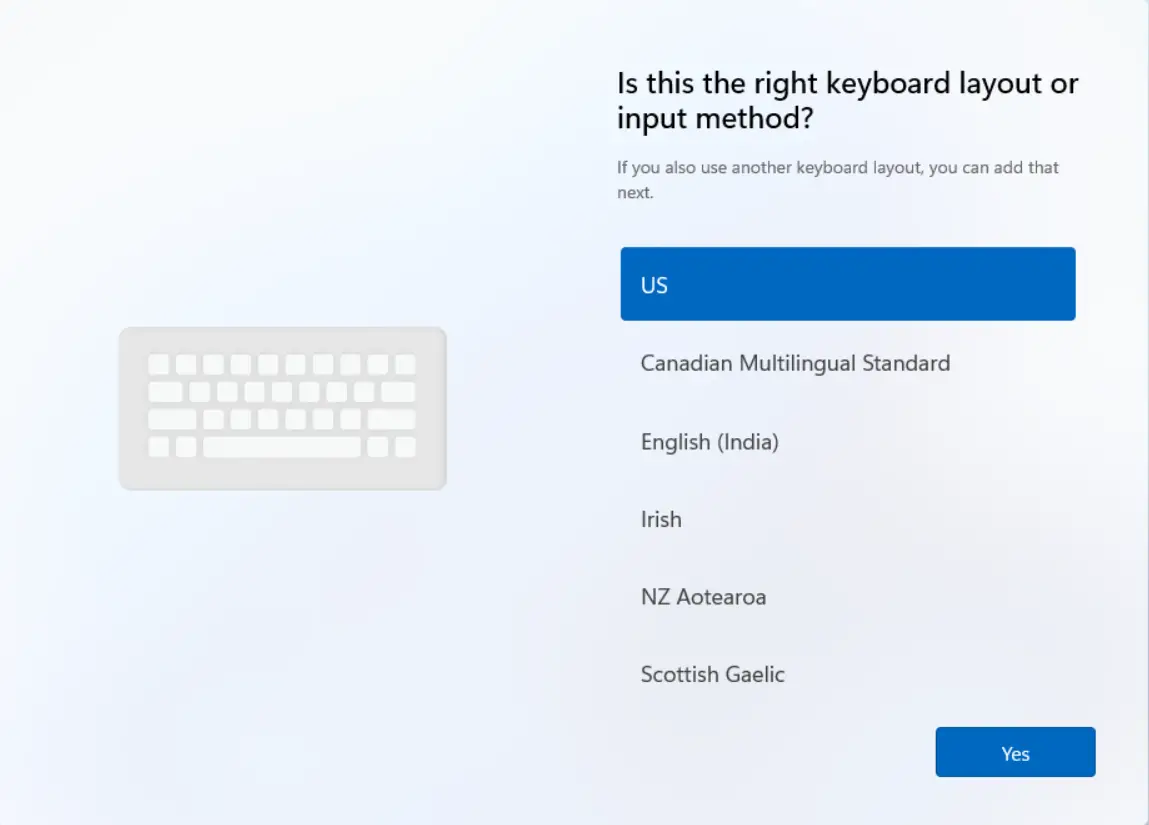Select NZ Aotearoa keyboard layout
1149x825 pixels.
click(x=703, y=597)
